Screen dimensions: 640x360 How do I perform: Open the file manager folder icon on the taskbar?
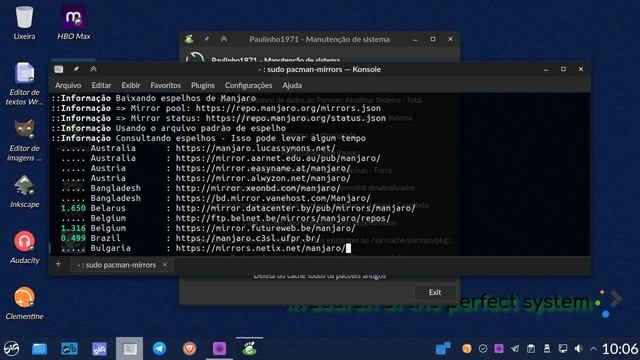coord(40,349)
